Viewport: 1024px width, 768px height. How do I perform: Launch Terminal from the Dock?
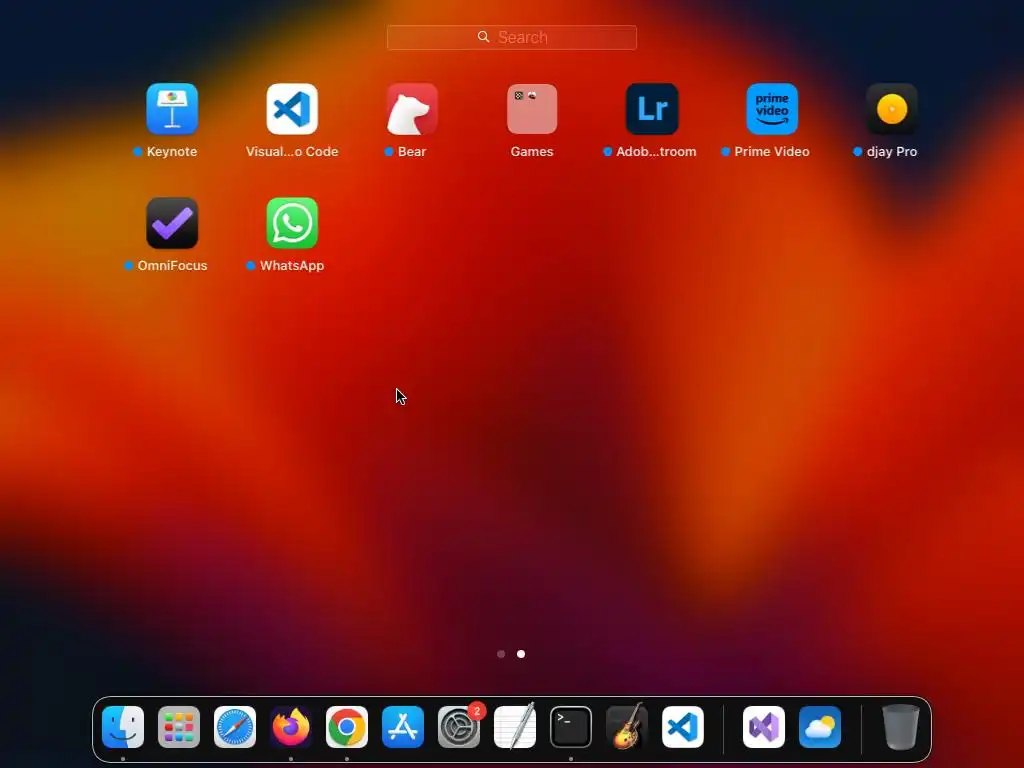(571, 727)
